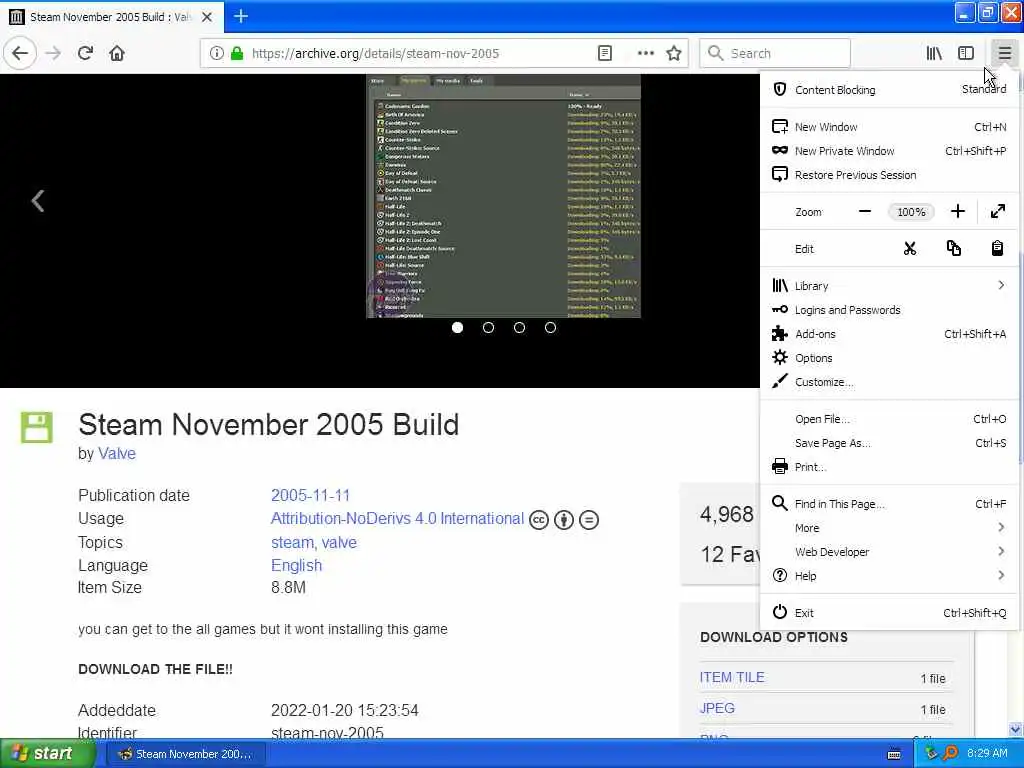Select Steam November taskbar button

[185, 754]
